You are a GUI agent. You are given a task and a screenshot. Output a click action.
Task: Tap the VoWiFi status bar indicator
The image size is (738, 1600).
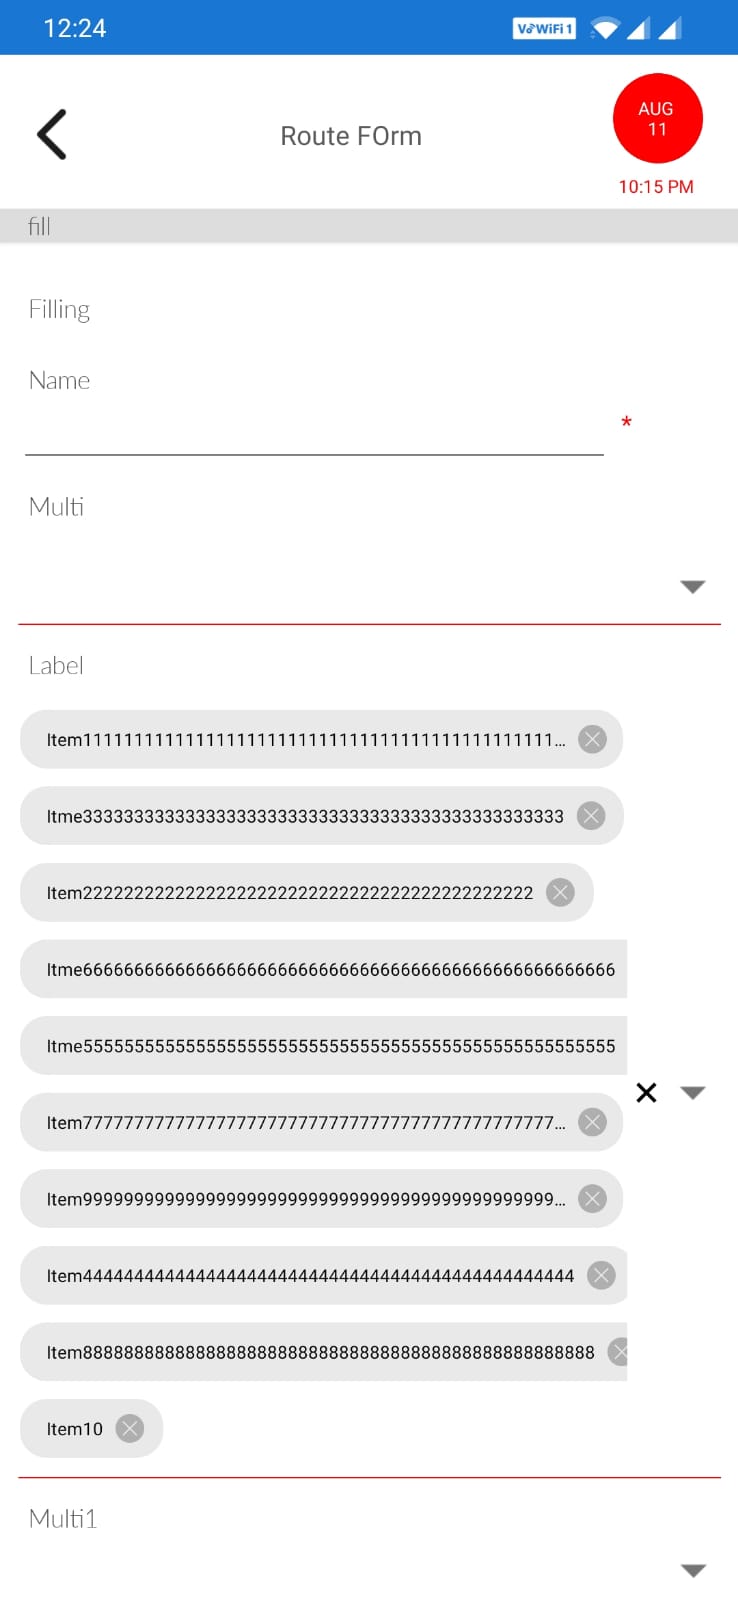coord(543,27)
